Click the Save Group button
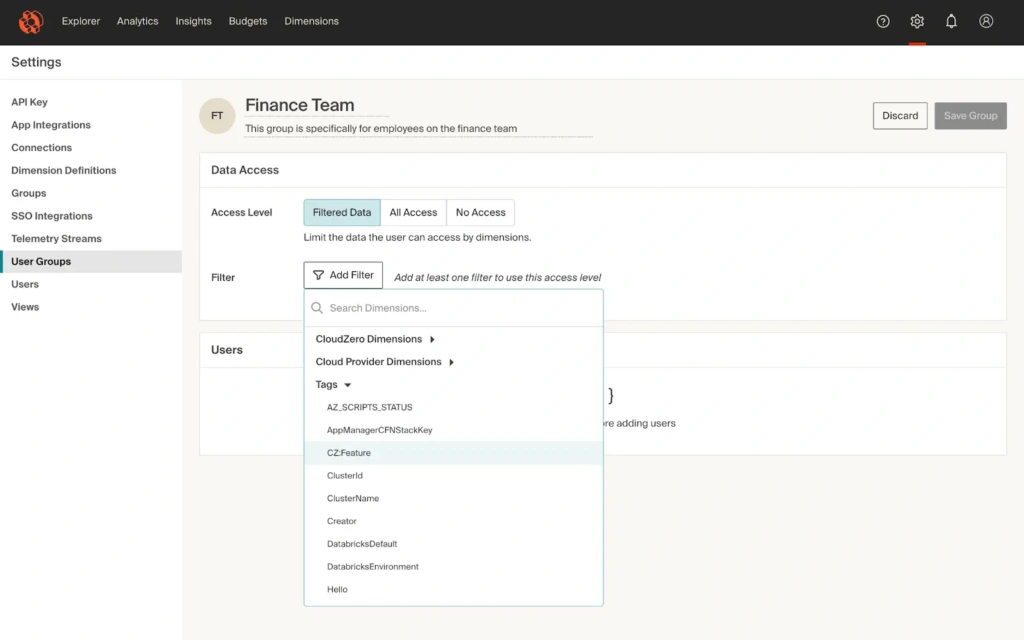This screenshot has width=1024, height=640. [970, 116]
